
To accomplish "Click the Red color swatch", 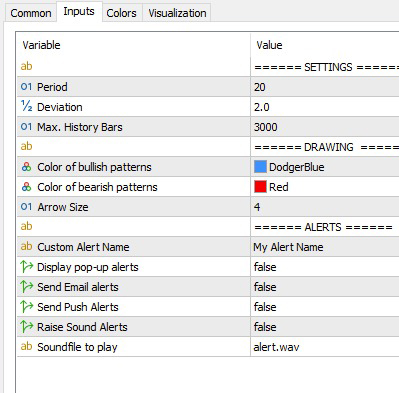I will coord(260,187).
